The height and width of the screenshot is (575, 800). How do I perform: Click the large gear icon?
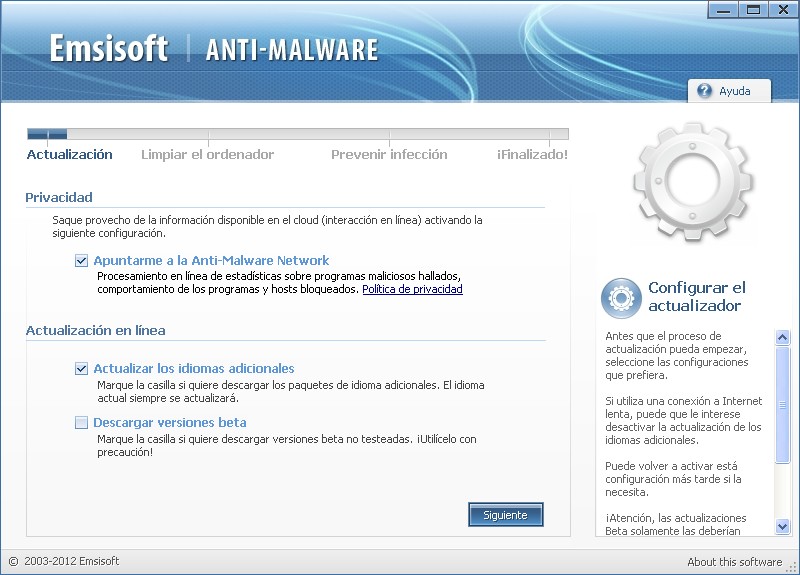coord(692,181)
